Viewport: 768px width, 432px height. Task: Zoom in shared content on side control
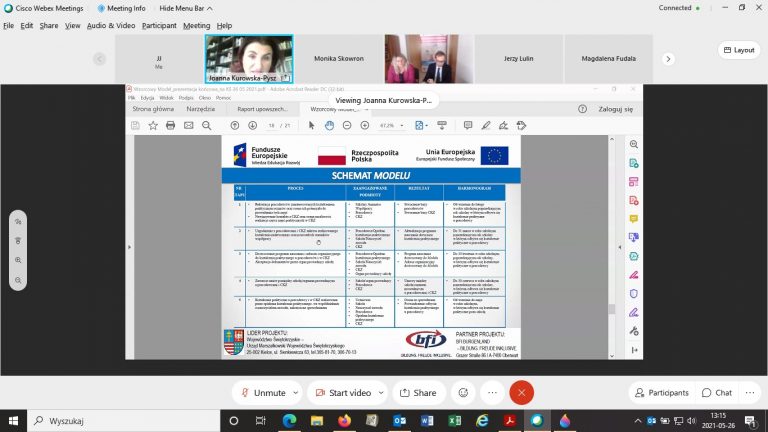[18, 260]
